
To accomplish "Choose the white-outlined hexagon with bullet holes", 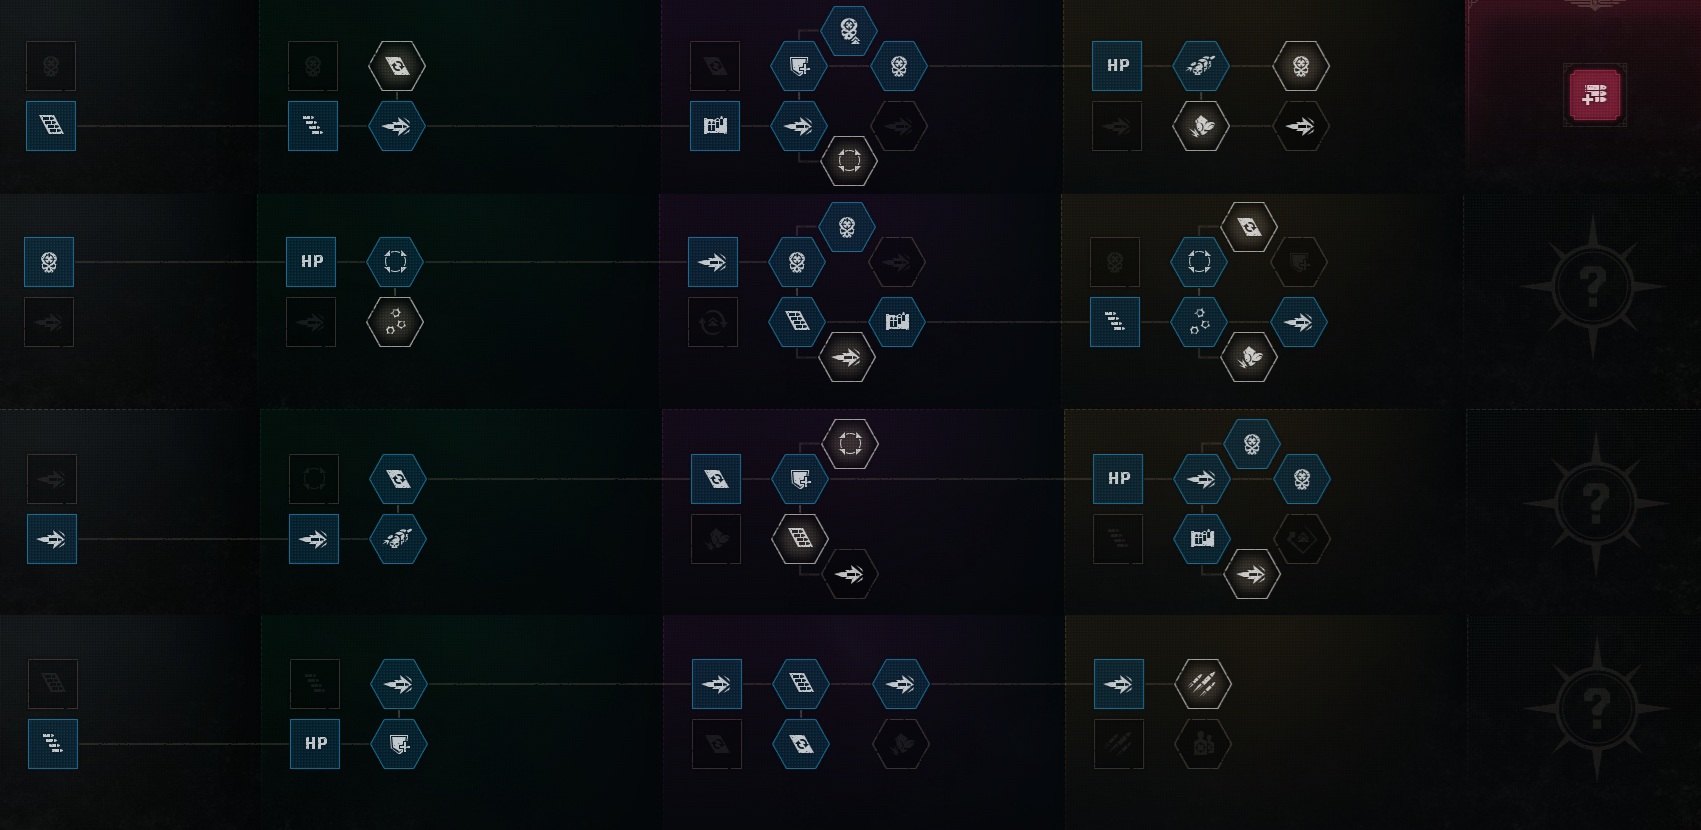I will (395, 322).
